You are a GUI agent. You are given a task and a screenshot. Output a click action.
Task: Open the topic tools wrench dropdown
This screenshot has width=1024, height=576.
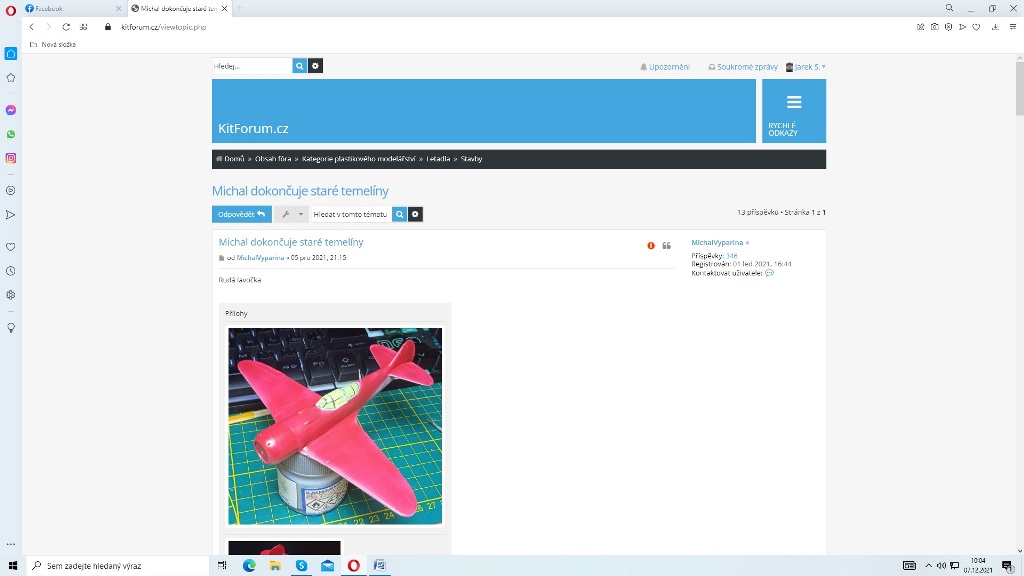(291, 214)
